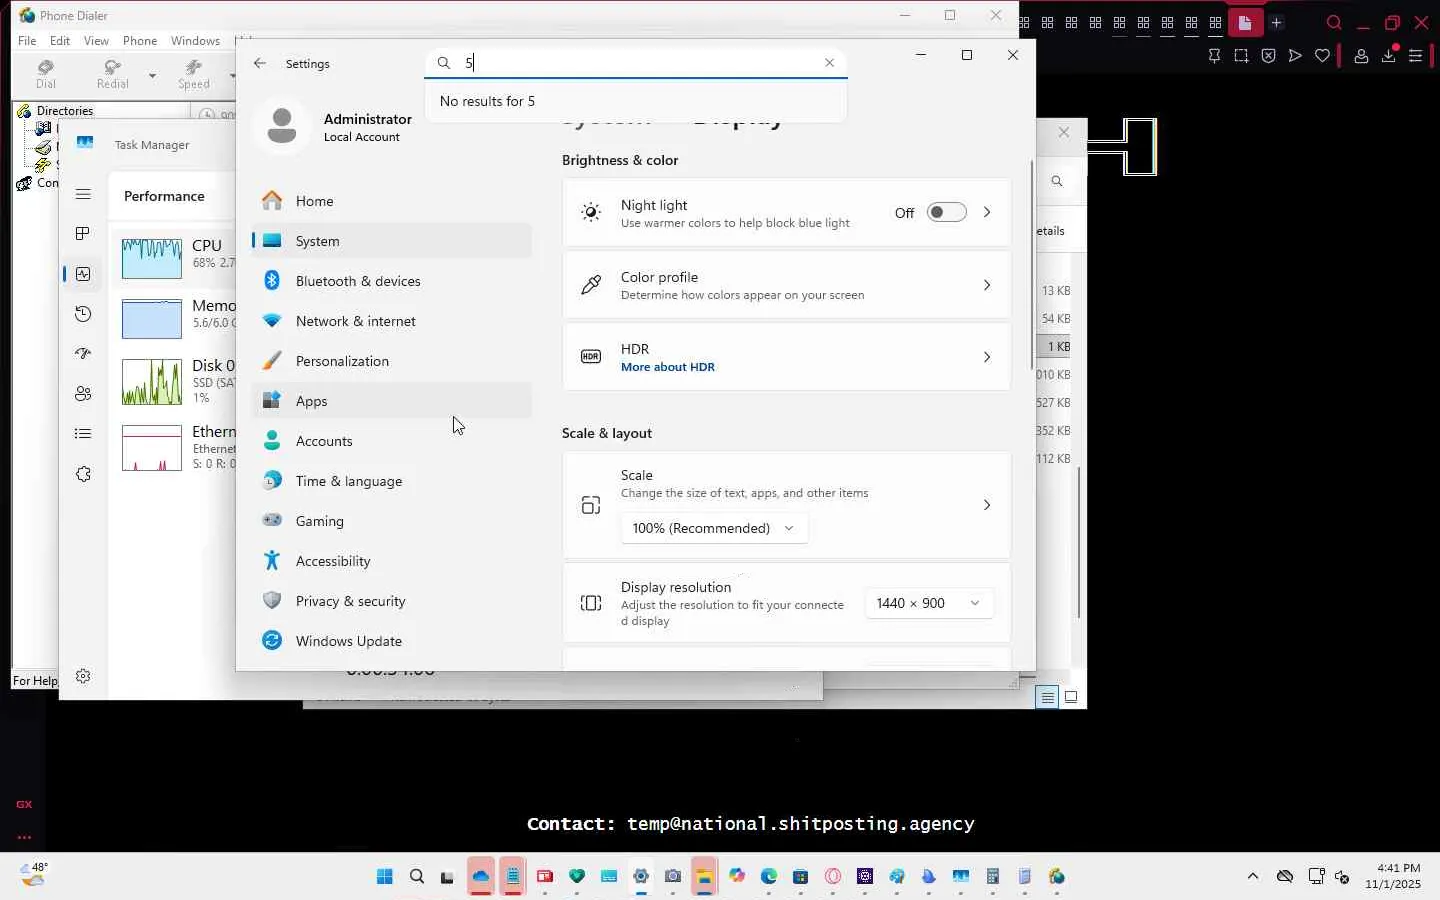The width and height of the screenshot is (1440, 900).
Task: Open Administrator local account profile
Action: click(x=335, y=127)
